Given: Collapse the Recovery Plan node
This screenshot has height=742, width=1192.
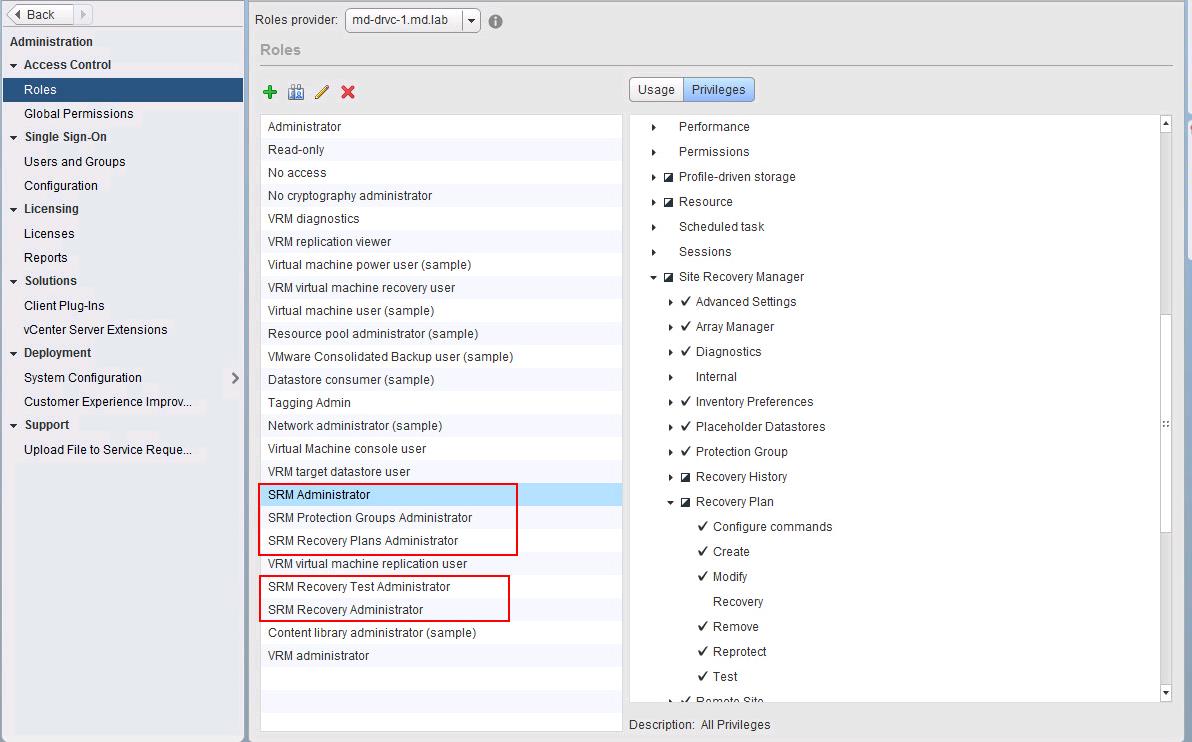Looking at the screenshot, I should click(670, 503).
